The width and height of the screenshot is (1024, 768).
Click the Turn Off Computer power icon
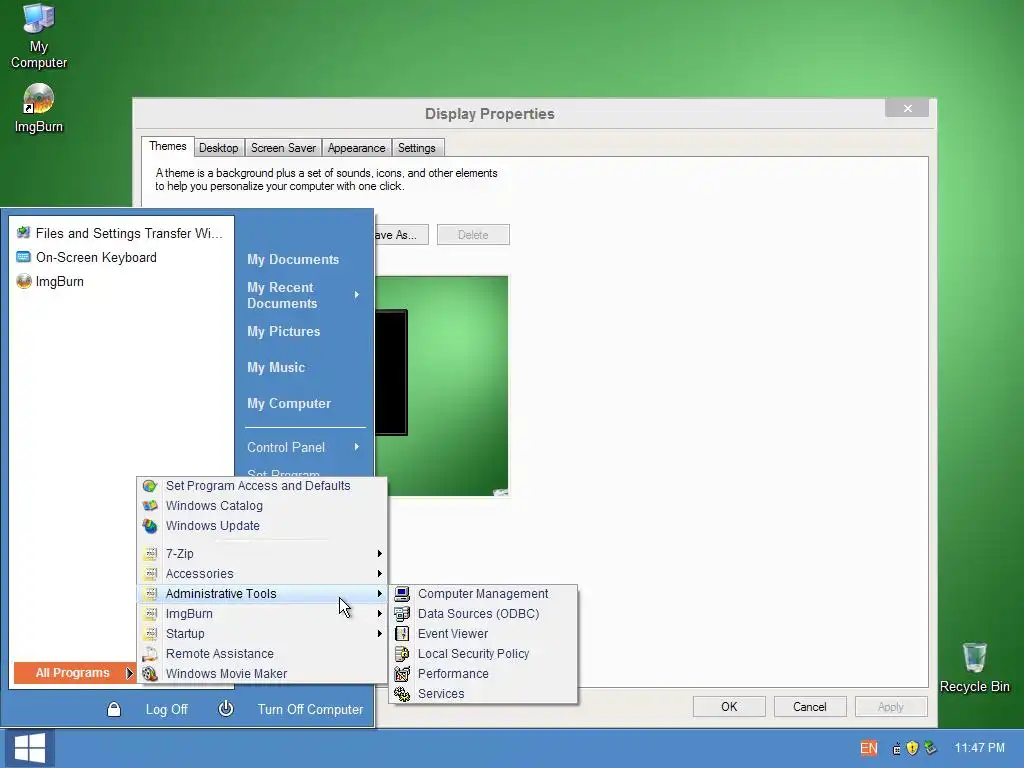click(226, 709)
